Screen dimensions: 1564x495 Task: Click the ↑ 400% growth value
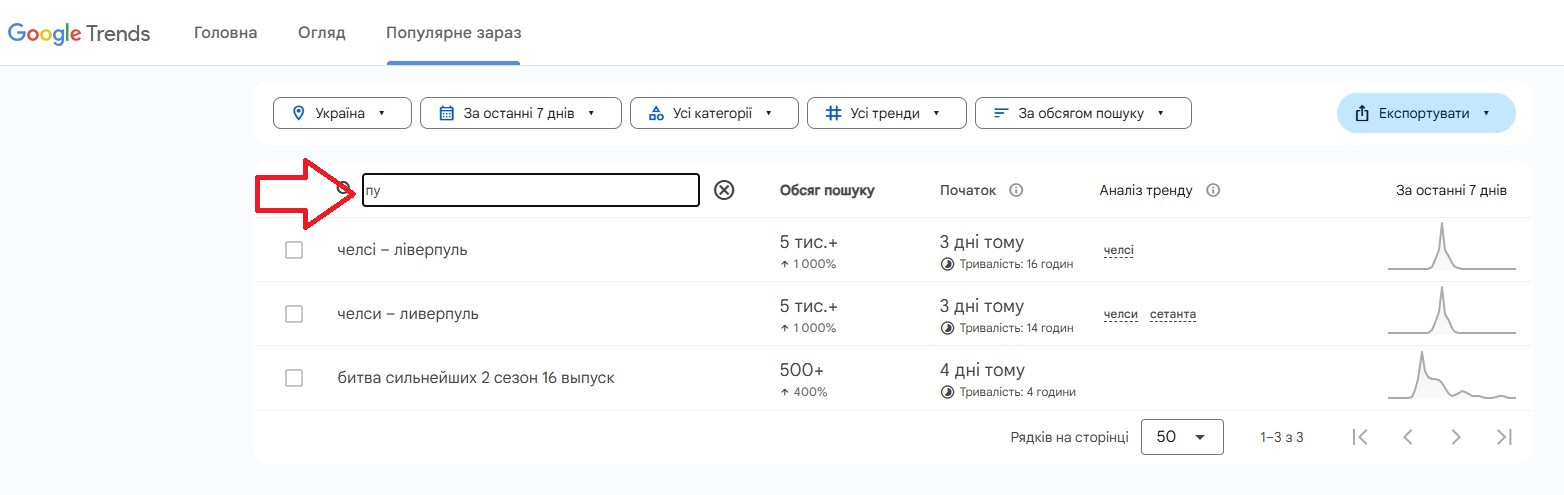pyautogui.click(x=804, y=392)
